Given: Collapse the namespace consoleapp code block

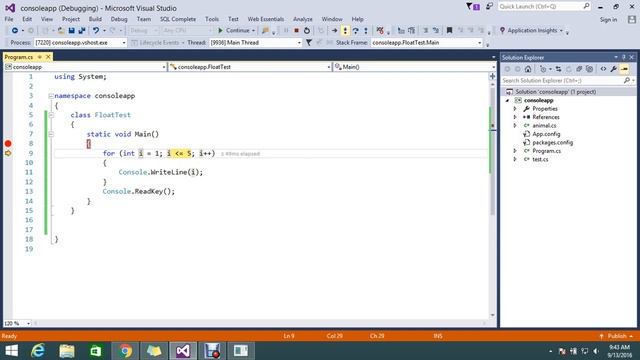Looking at the screenshot, I should pos(51,96).
